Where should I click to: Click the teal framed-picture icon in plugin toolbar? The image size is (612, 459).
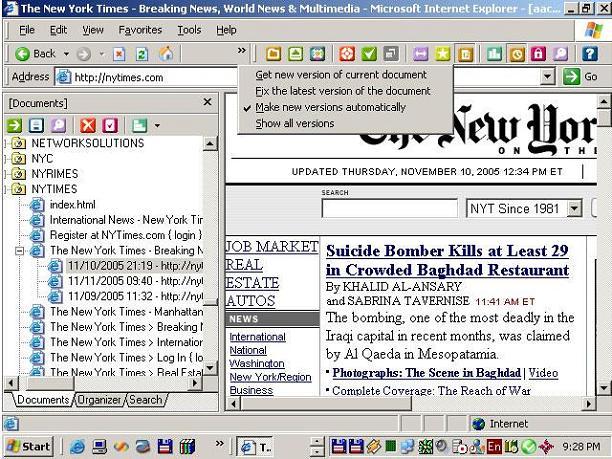317,53
